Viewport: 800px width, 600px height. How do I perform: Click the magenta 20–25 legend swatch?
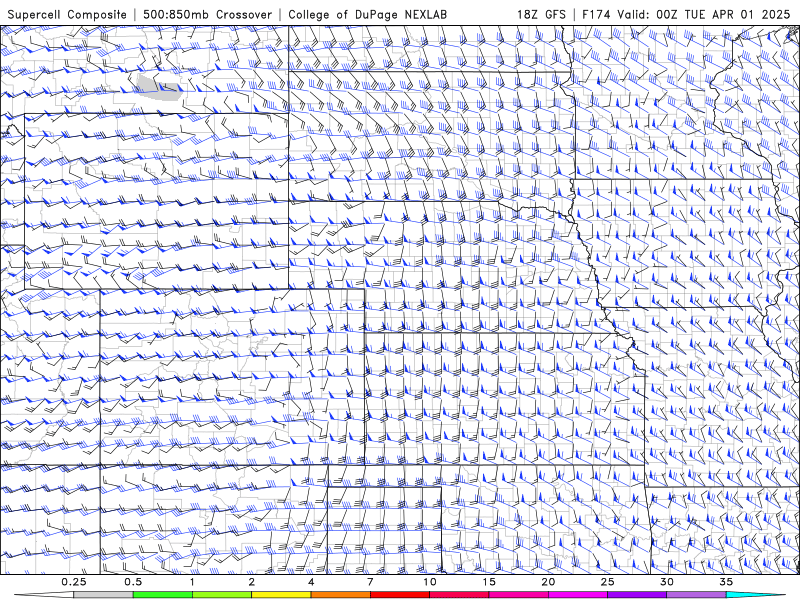[578, 595]
